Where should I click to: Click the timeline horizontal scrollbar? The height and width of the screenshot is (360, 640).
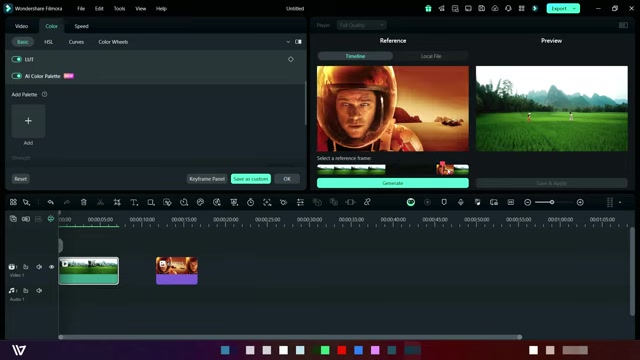click(x=290, y=337)
